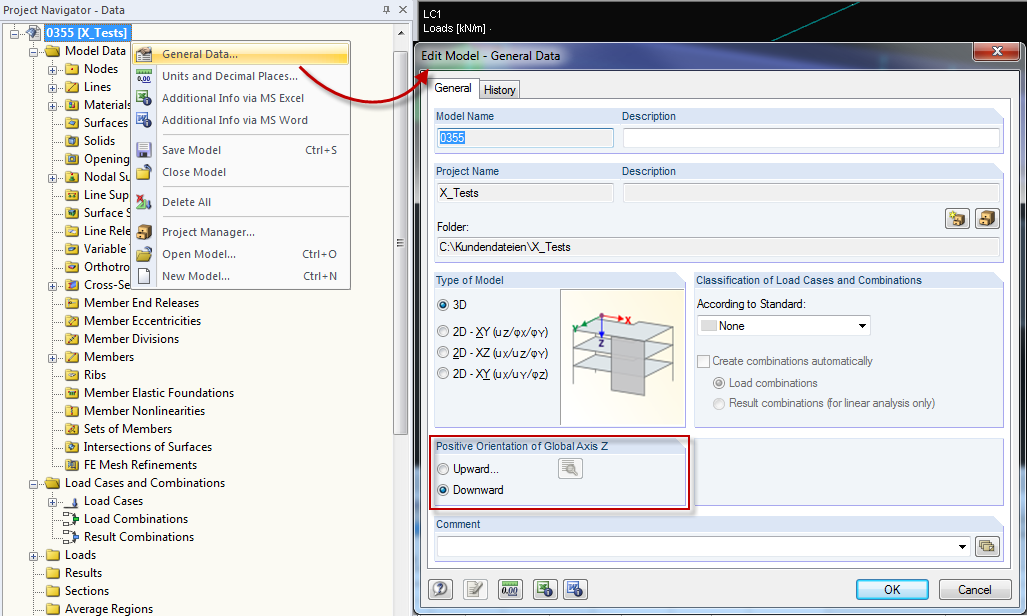Choose Delete All from the context menu
Screen dimensions: 1027x616
[x=241, y=202]
